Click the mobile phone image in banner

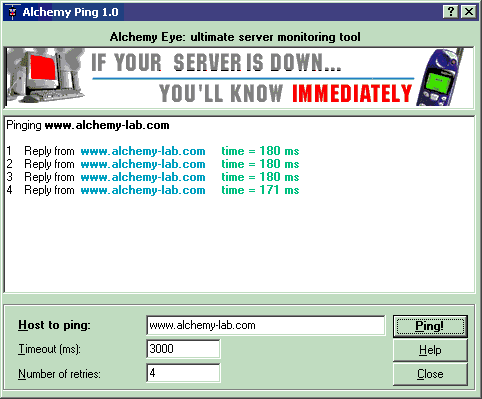pos(439,78)
